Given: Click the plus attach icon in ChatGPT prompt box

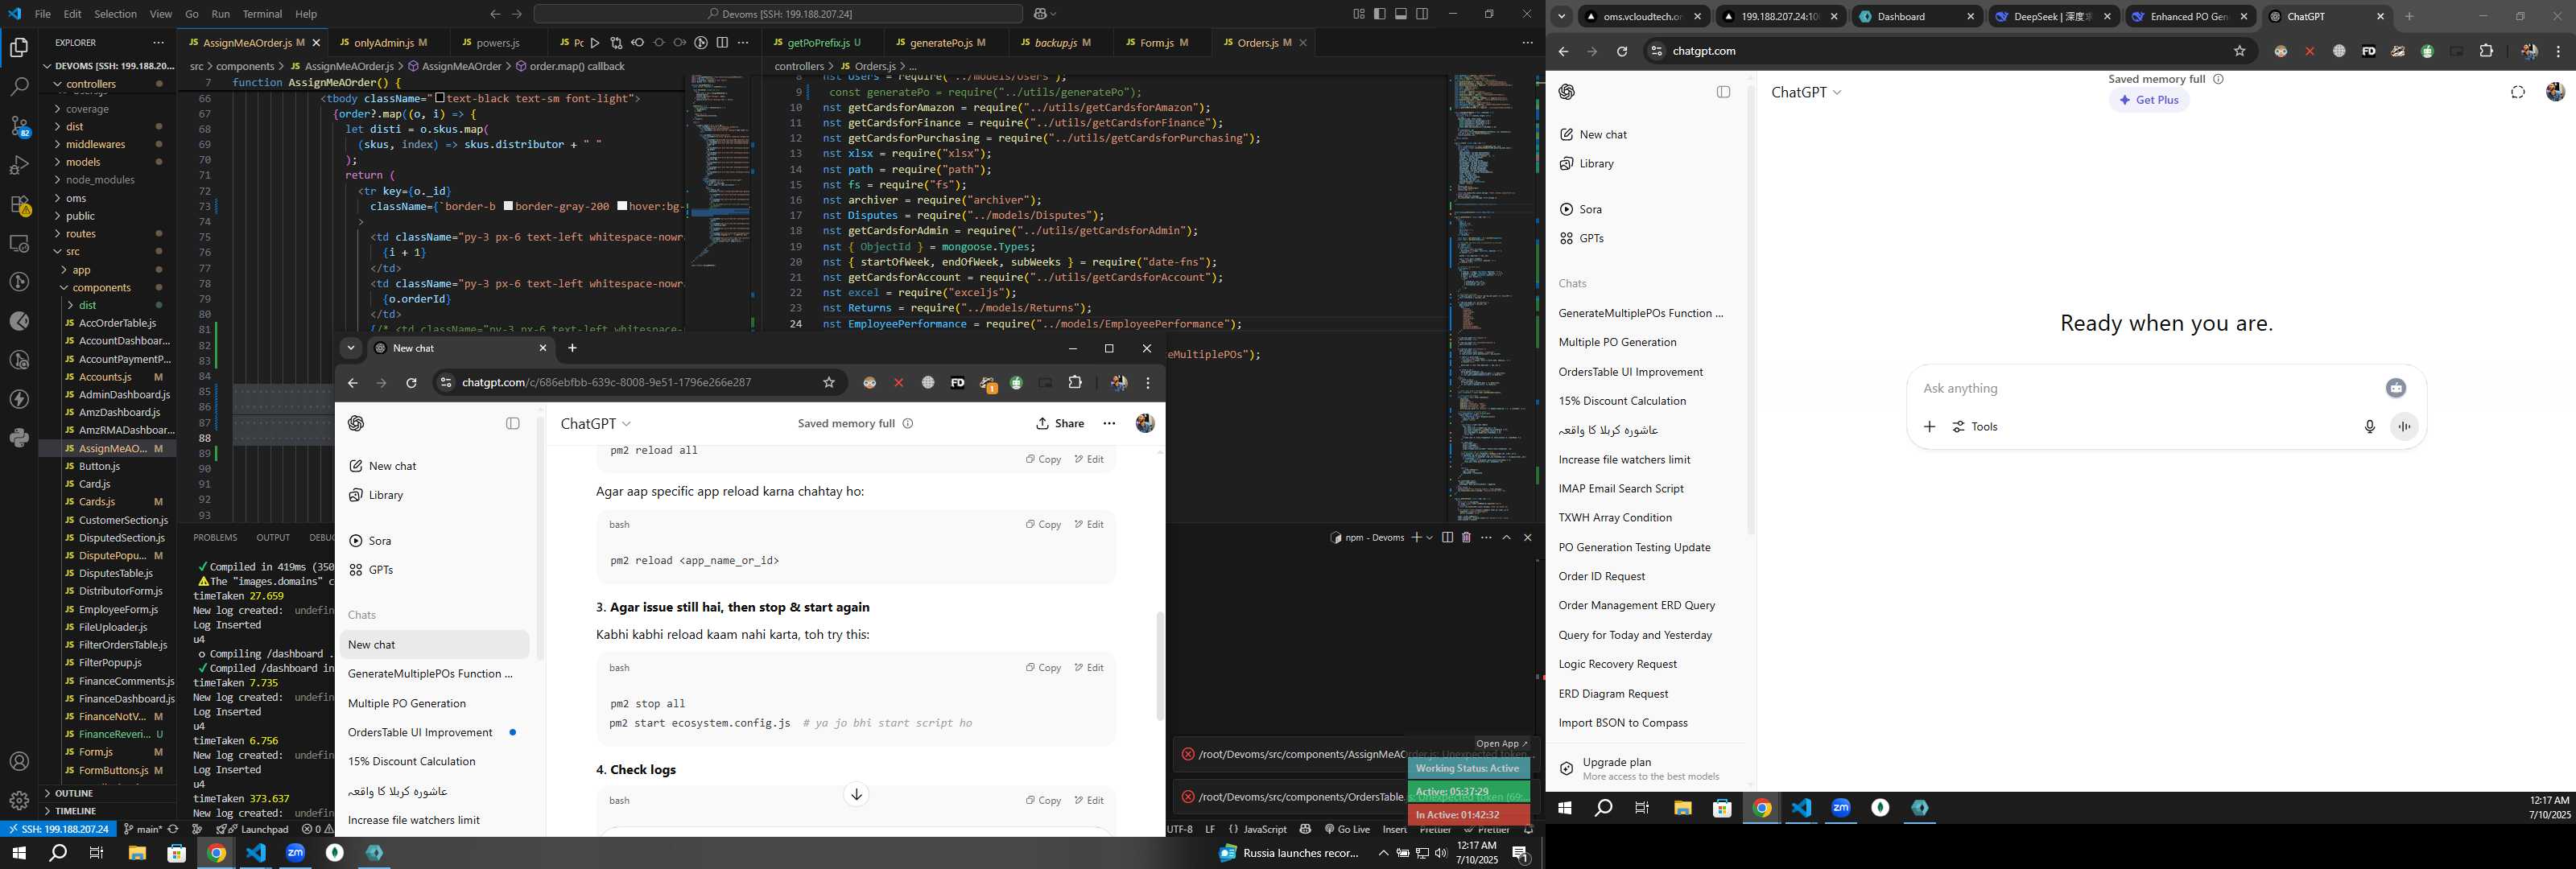Looking at the screenshot, I should click(x=1929, y=427).
